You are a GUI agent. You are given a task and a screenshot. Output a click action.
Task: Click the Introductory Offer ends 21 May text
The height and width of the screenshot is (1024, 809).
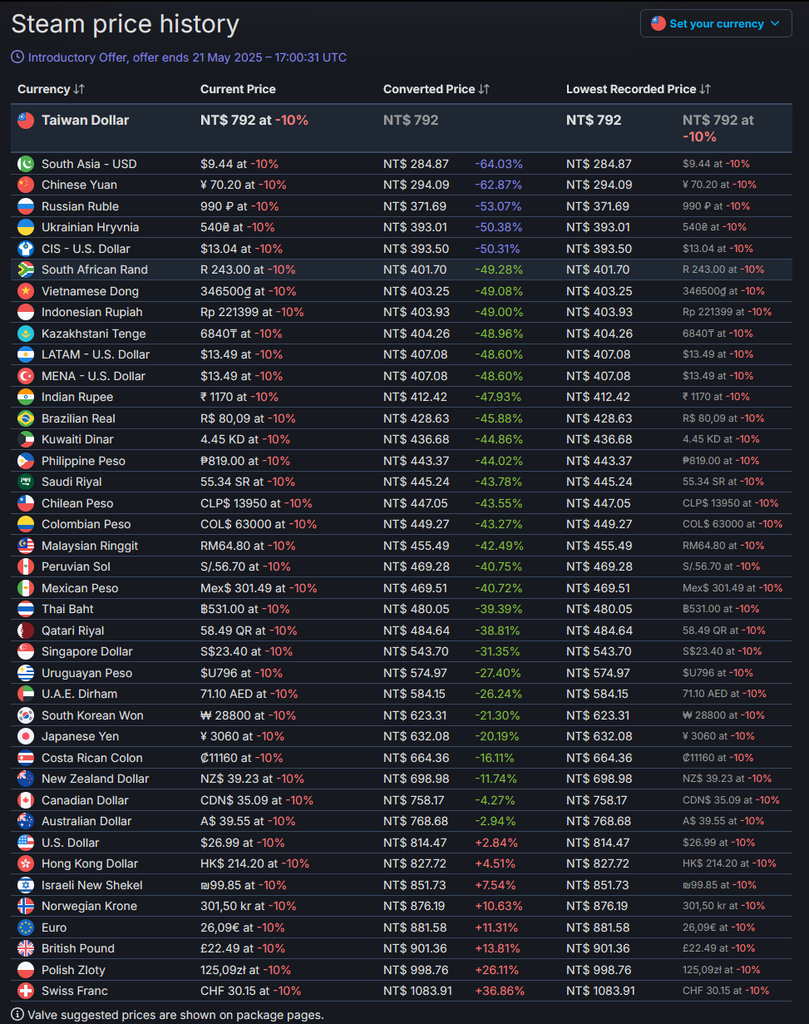pyautogui.click(x=187, y=57)
